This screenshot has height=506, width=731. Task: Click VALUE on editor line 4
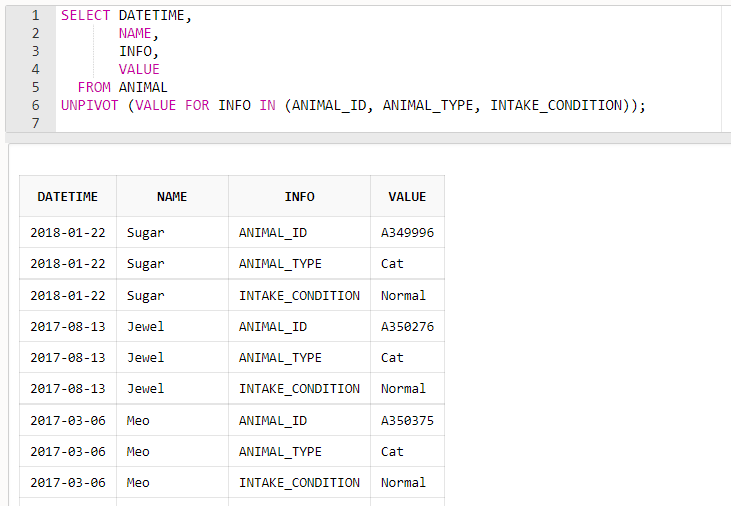point(139,69)
